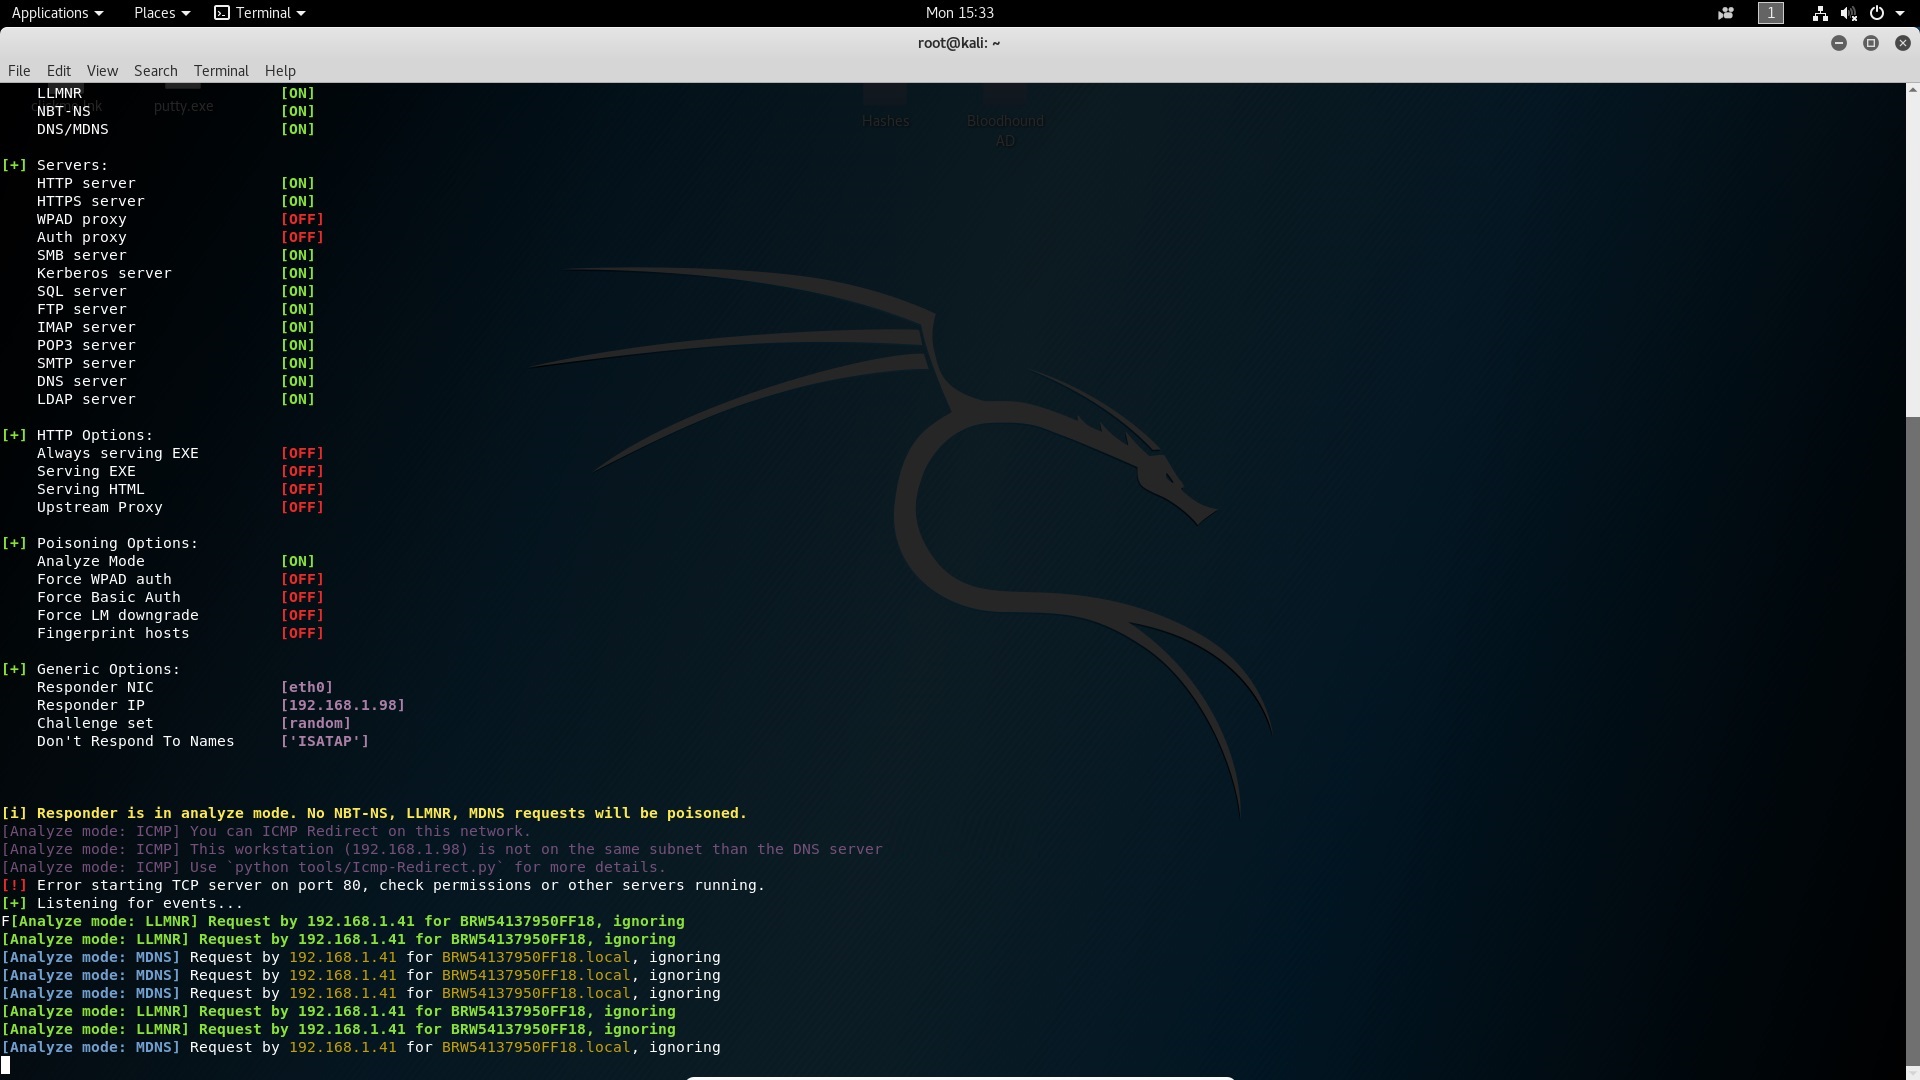Open the Search menu

pyautogui.click(x=156, y=71)
